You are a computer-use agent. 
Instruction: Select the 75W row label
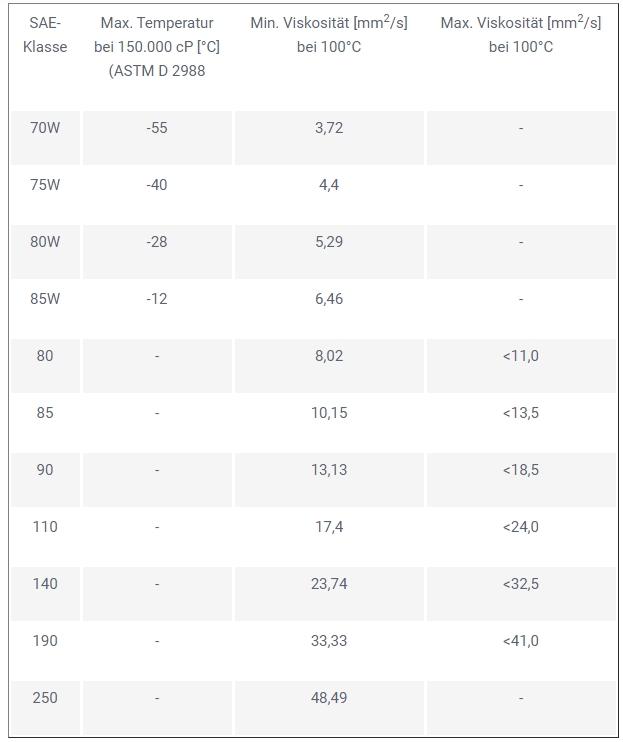[x=46, y=185]
